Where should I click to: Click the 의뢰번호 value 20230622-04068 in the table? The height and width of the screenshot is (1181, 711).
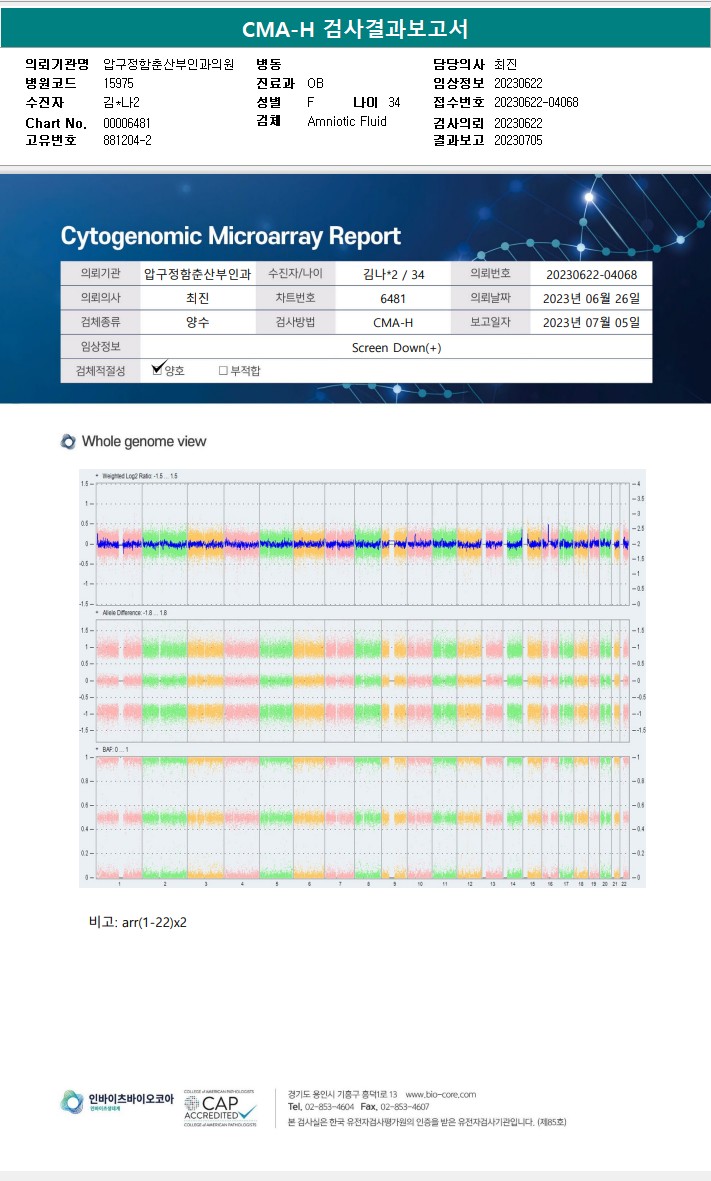pyautogui.click(x=590, y=274)
